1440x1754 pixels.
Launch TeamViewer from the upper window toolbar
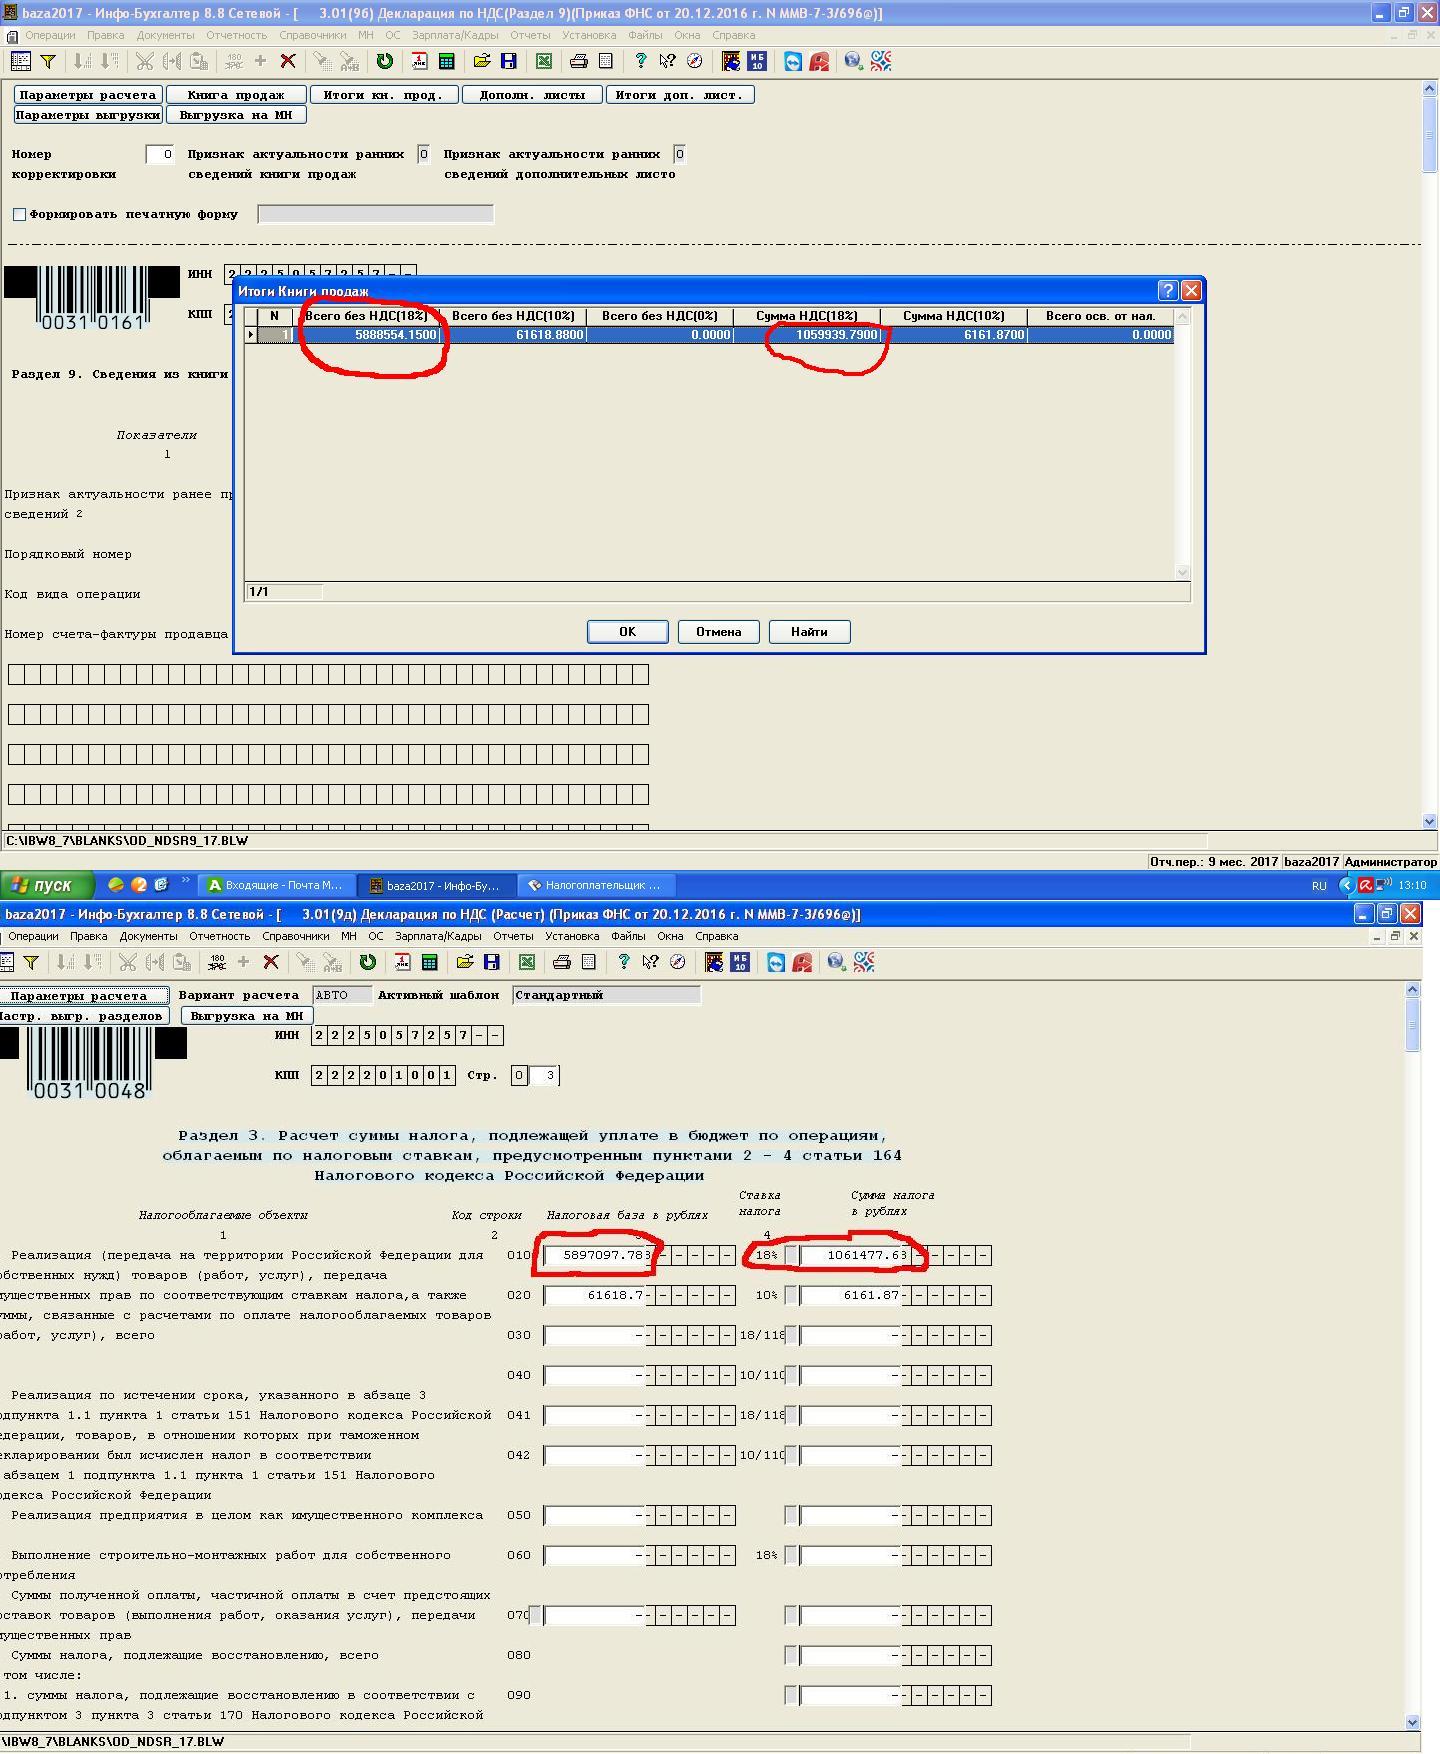[x=792, y=61]
